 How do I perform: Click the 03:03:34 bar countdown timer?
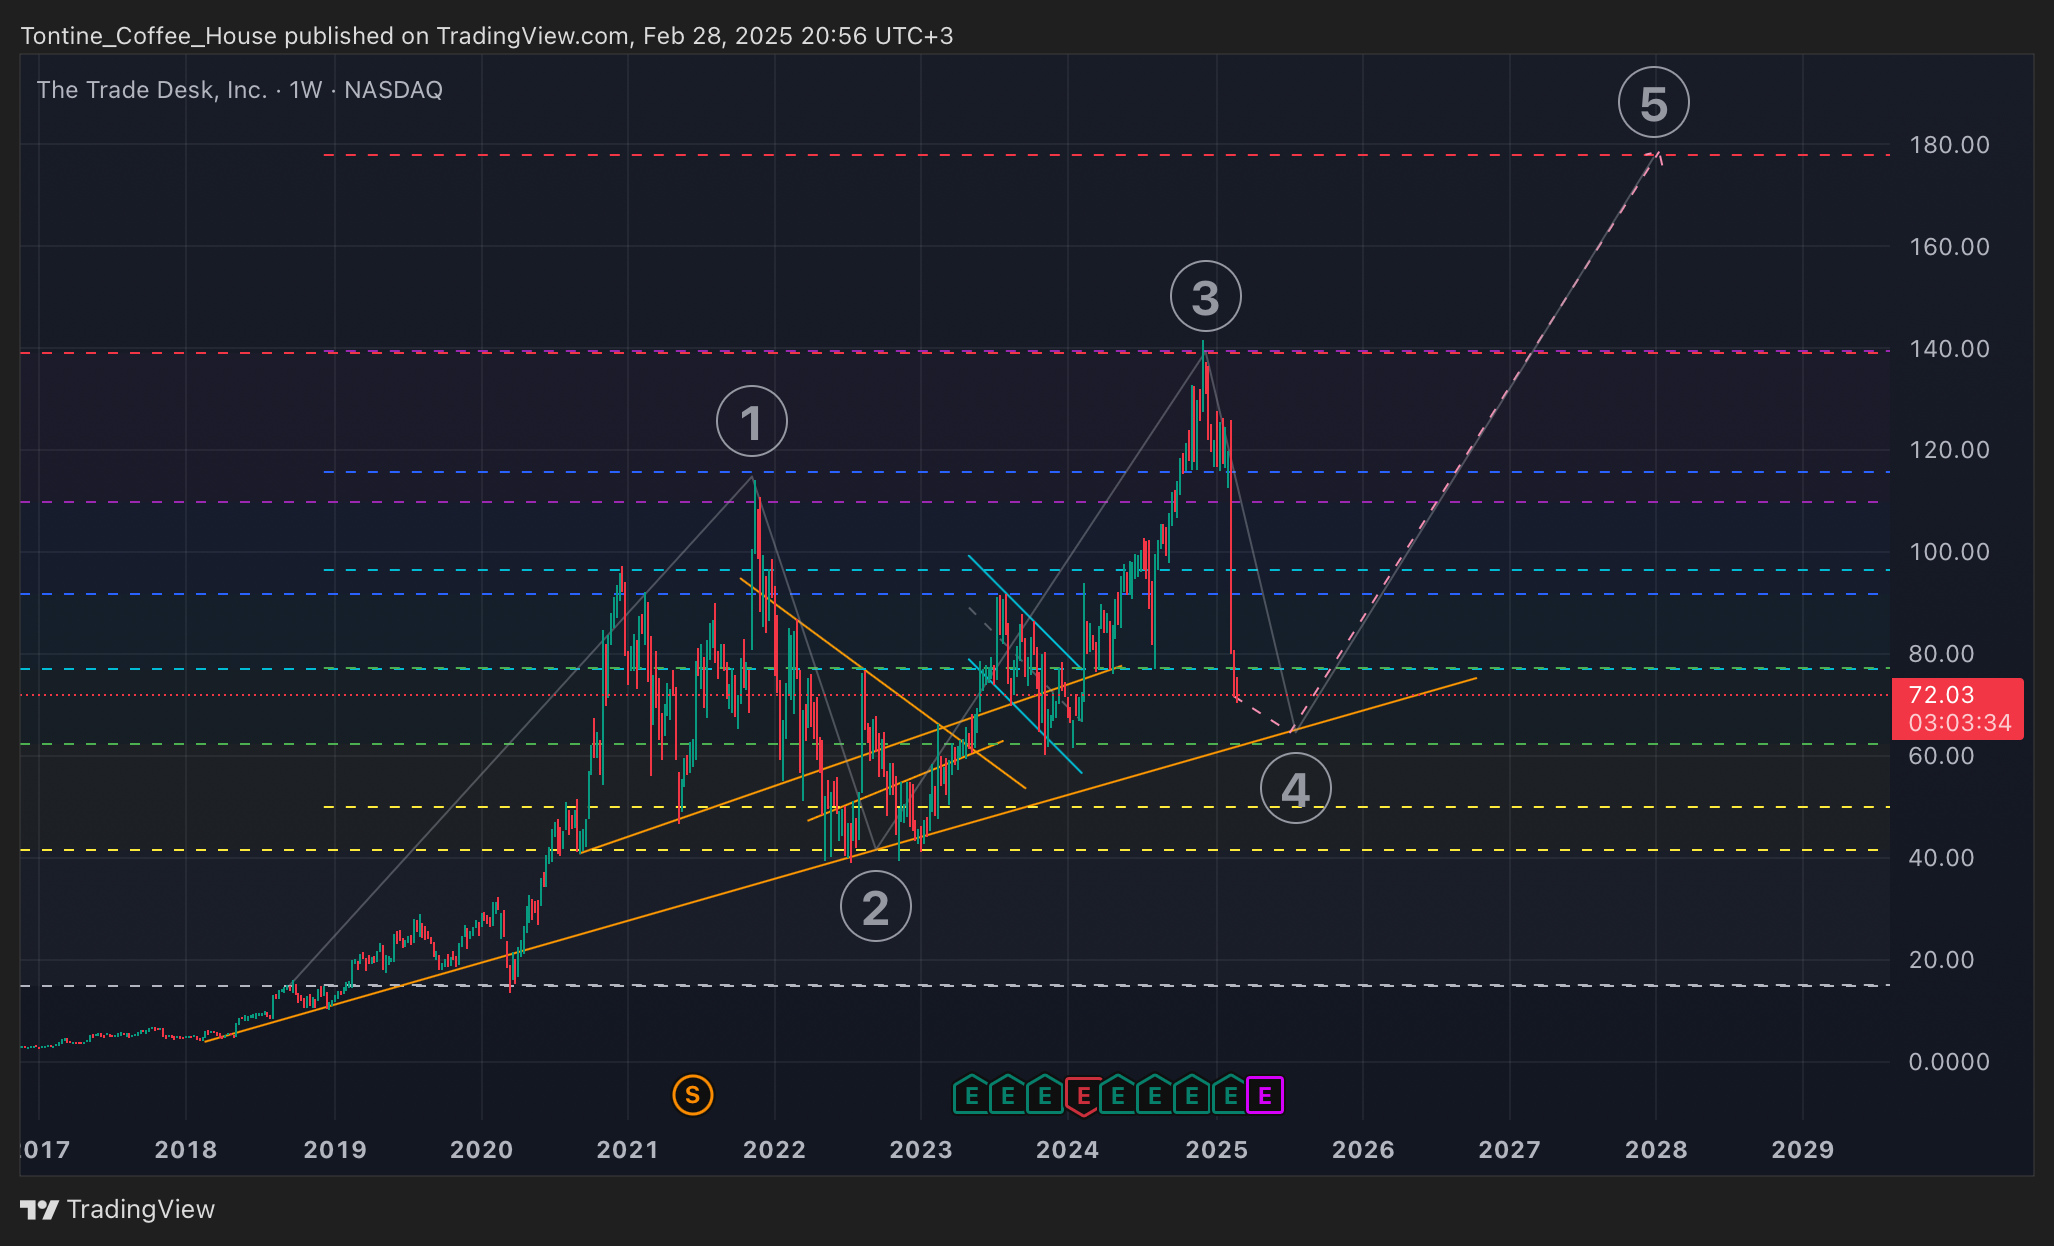(1960, 723)
